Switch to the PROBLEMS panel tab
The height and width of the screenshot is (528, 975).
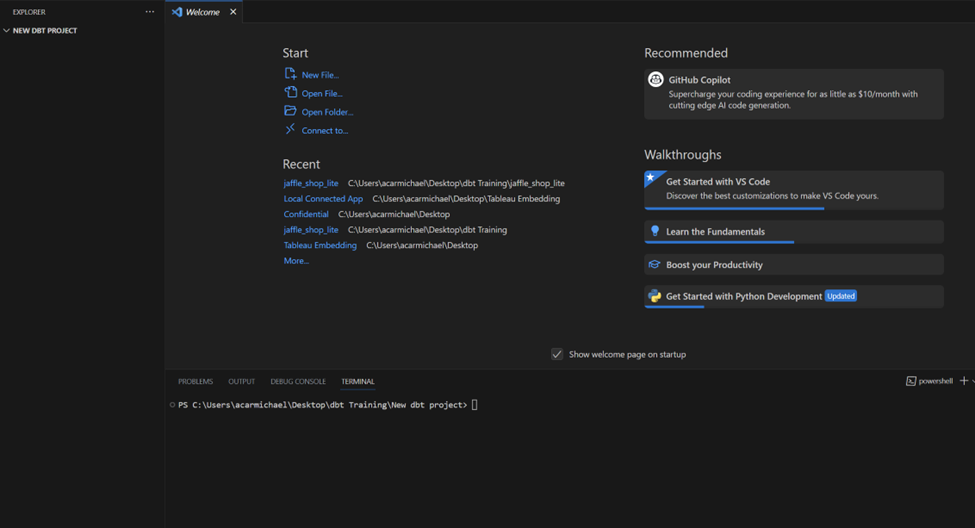point(195,381)
